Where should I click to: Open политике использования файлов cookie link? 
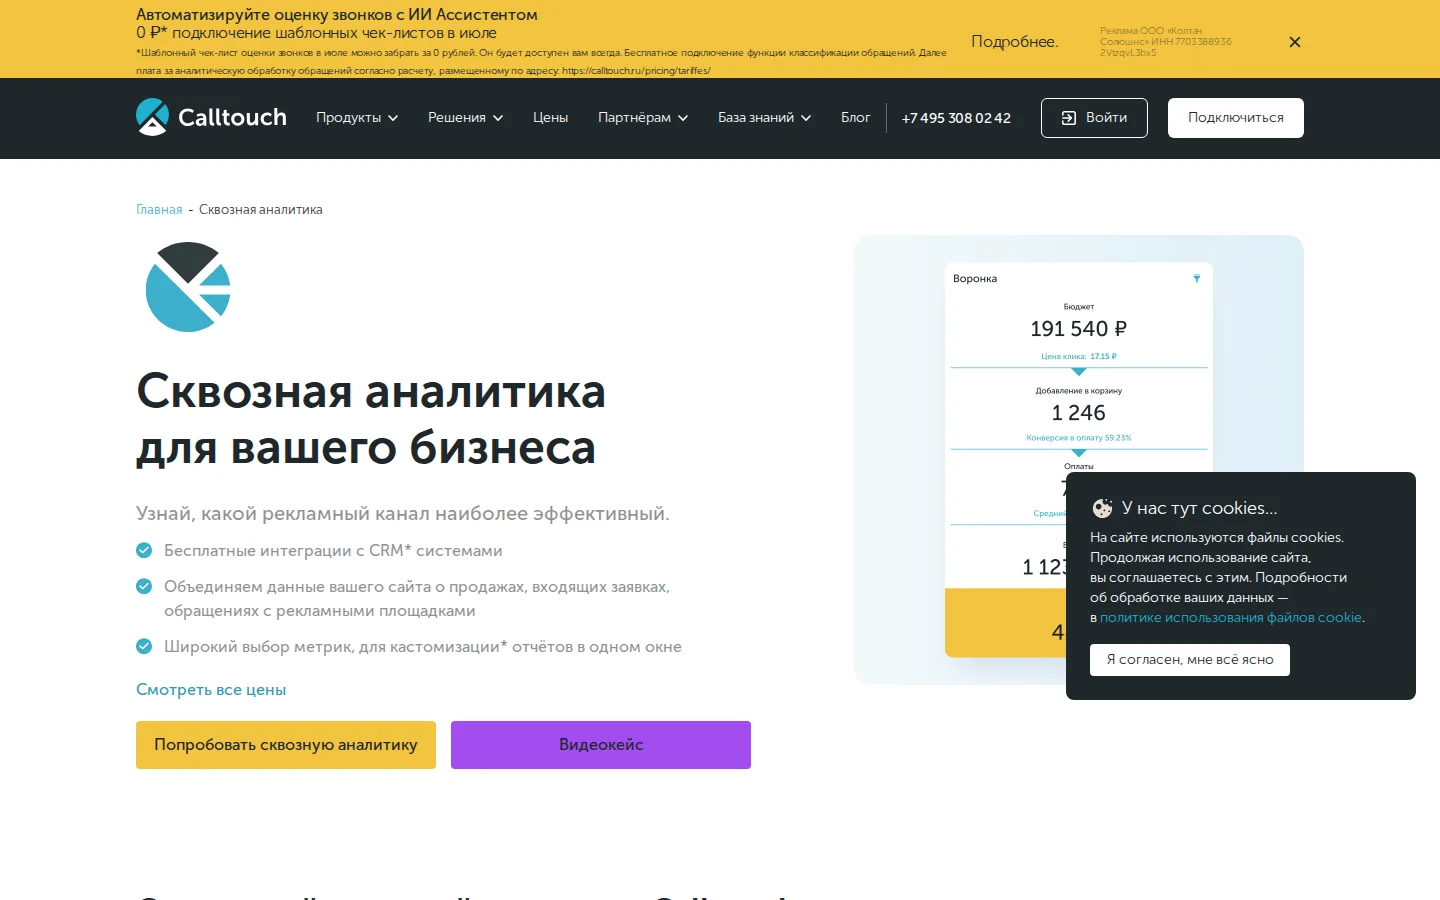tap(1231, 618)
